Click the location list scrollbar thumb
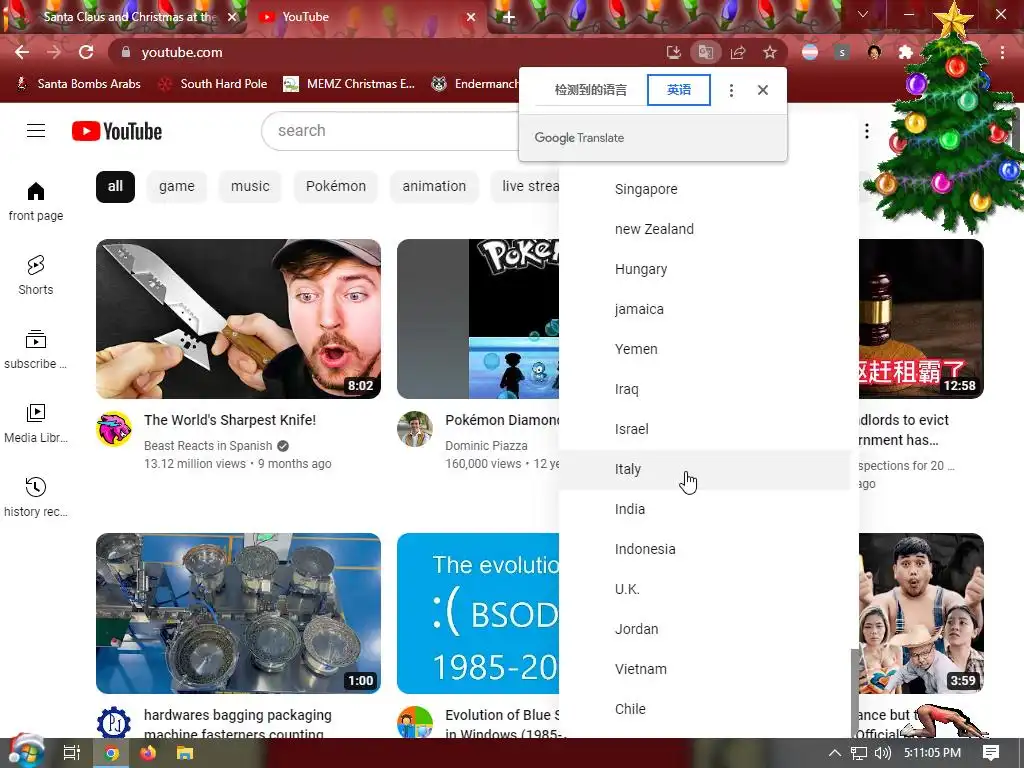Screen dimensions: 1024x768 click(x=854, y=692)
